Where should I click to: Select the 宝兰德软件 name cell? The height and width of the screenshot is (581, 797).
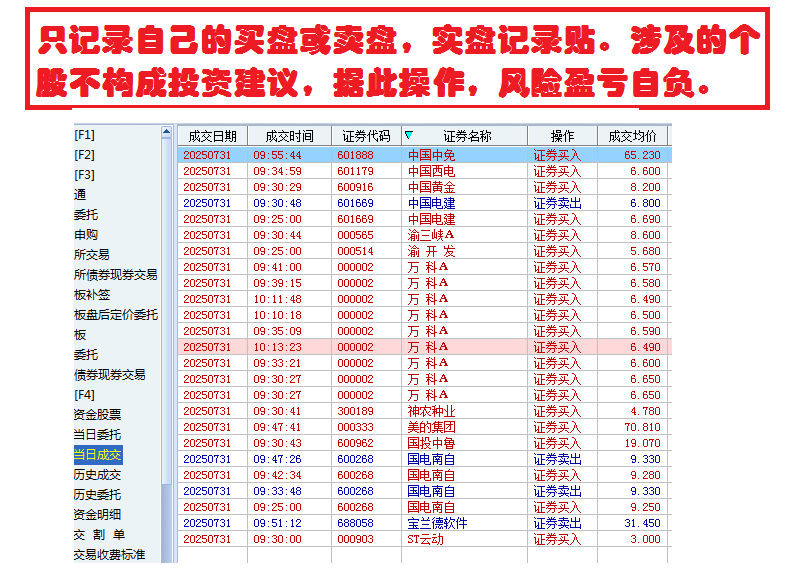(437, 524)
